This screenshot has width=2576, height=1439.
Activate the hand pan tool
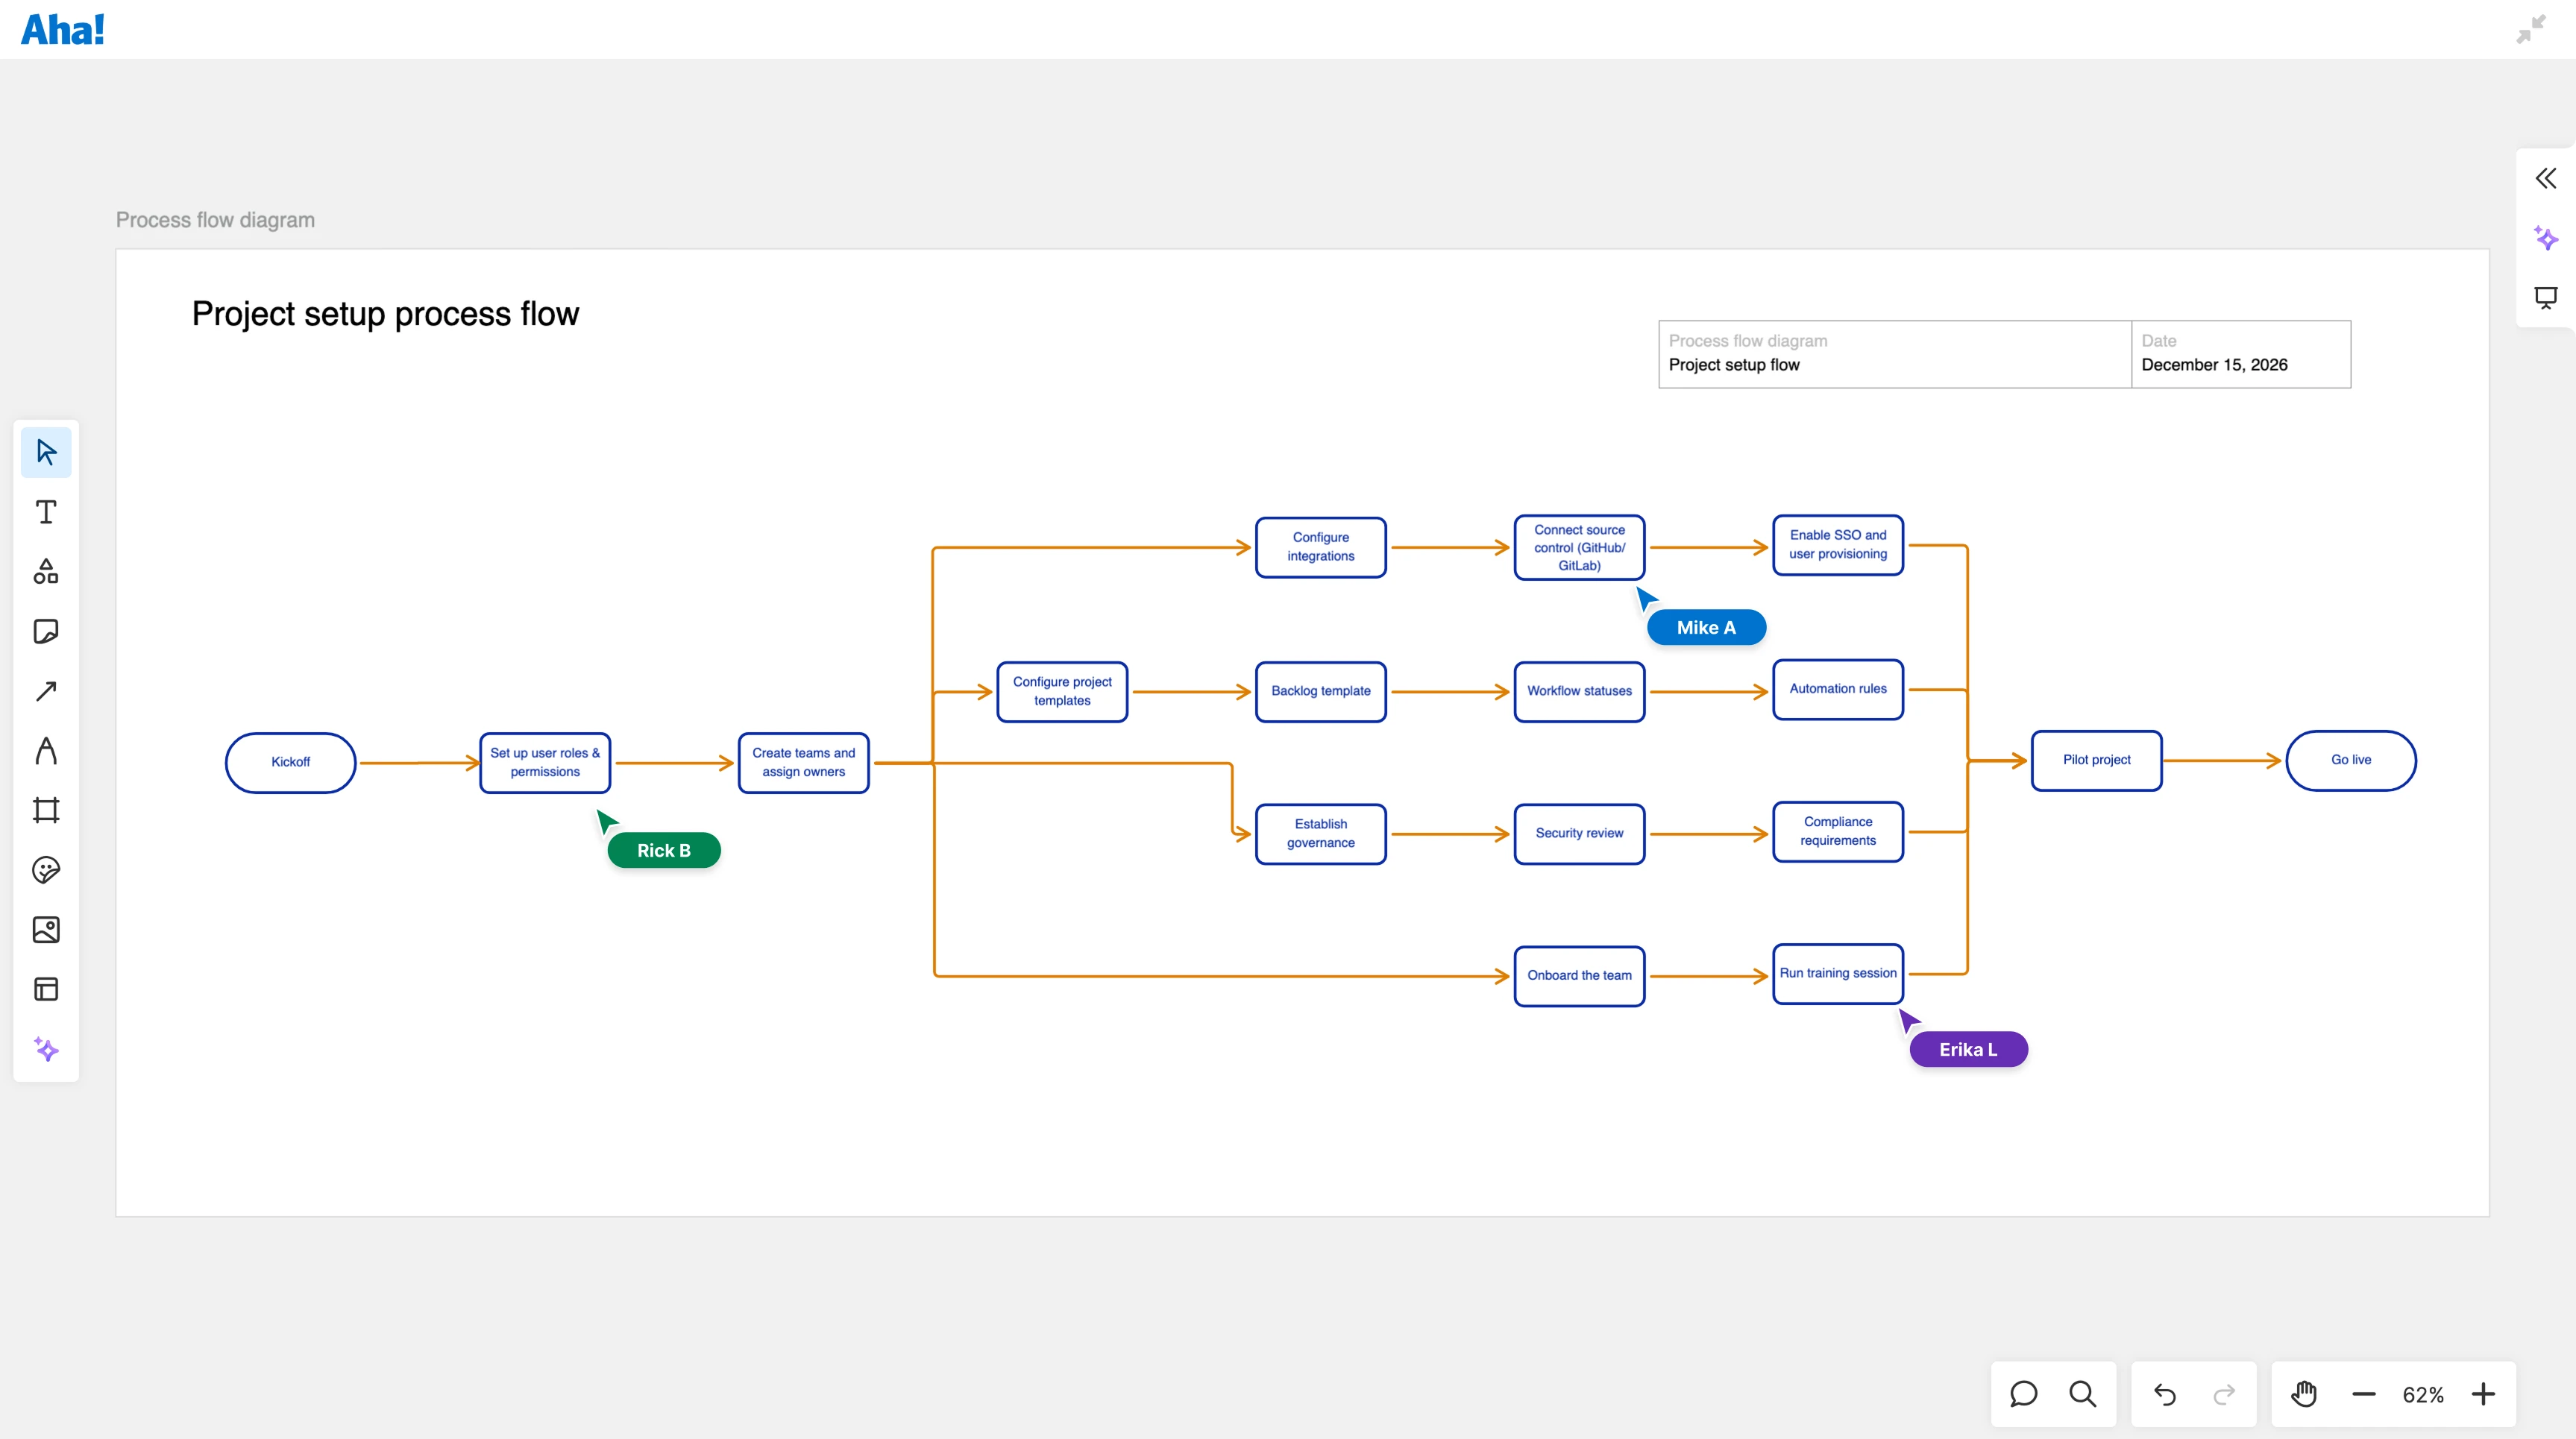(2303, 1394)
